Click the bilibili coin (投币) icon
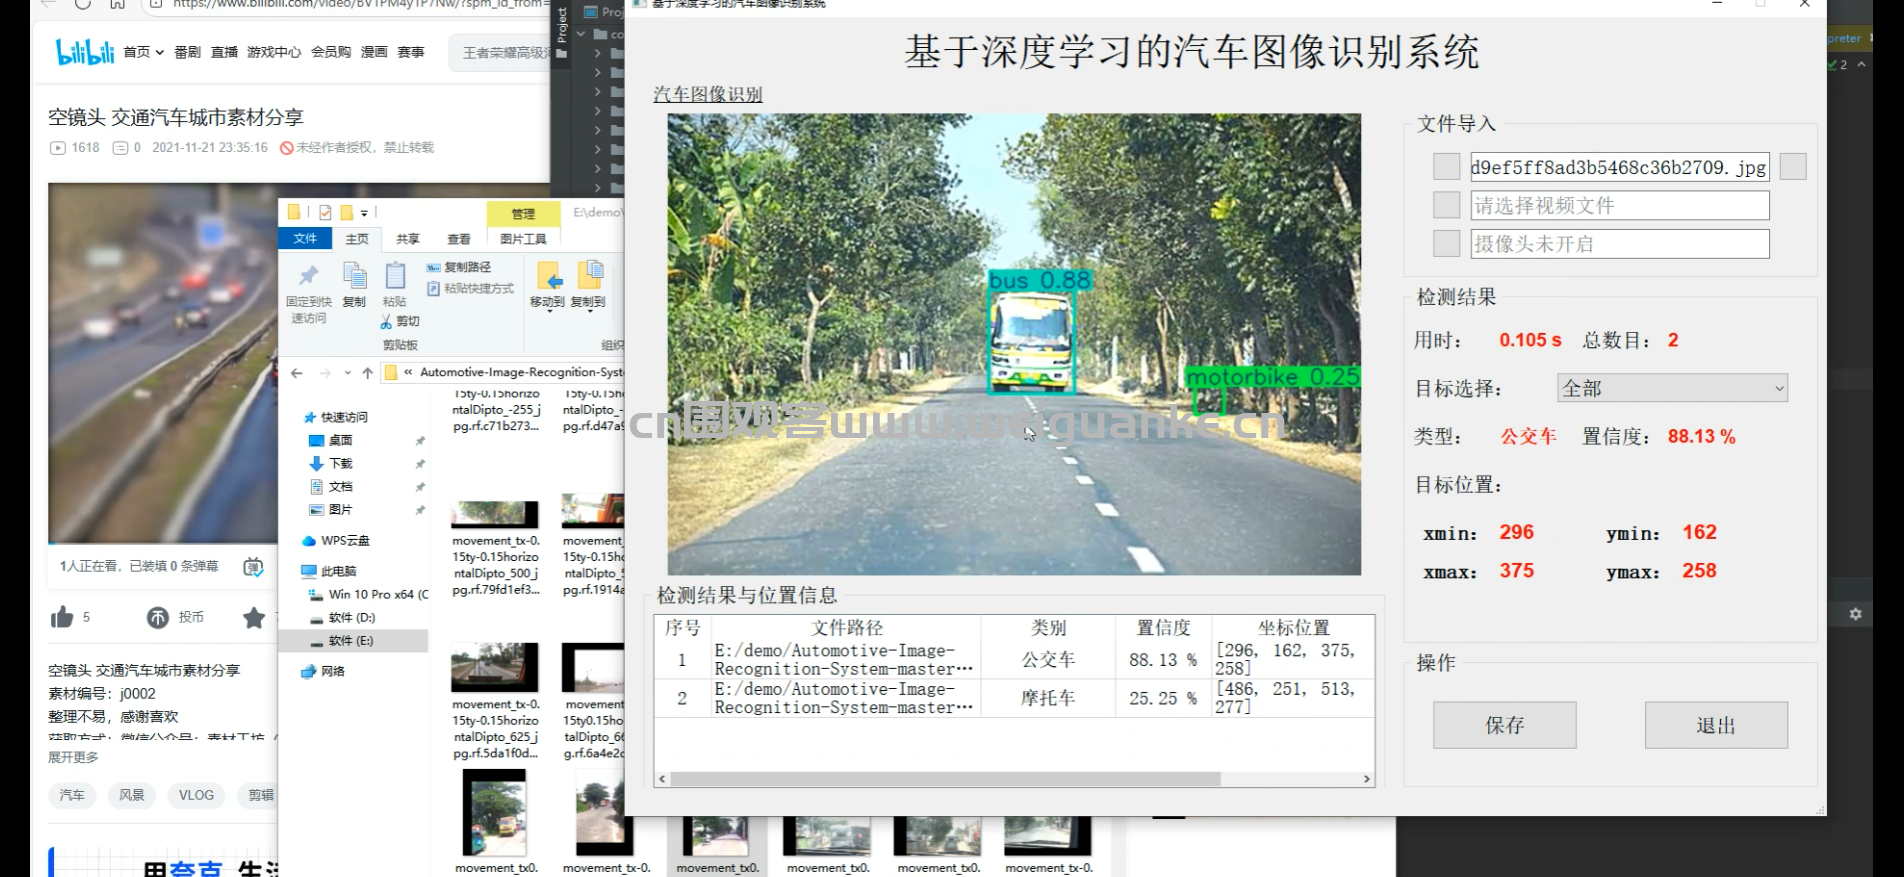 click(158, 617)
